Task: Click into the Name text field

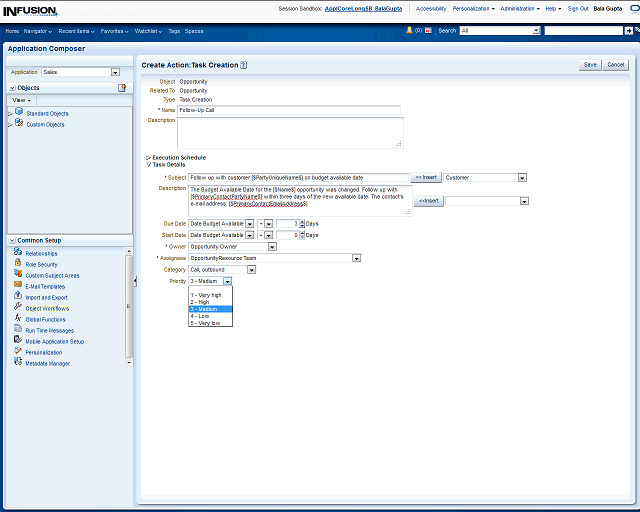Action: pos(288,110)
